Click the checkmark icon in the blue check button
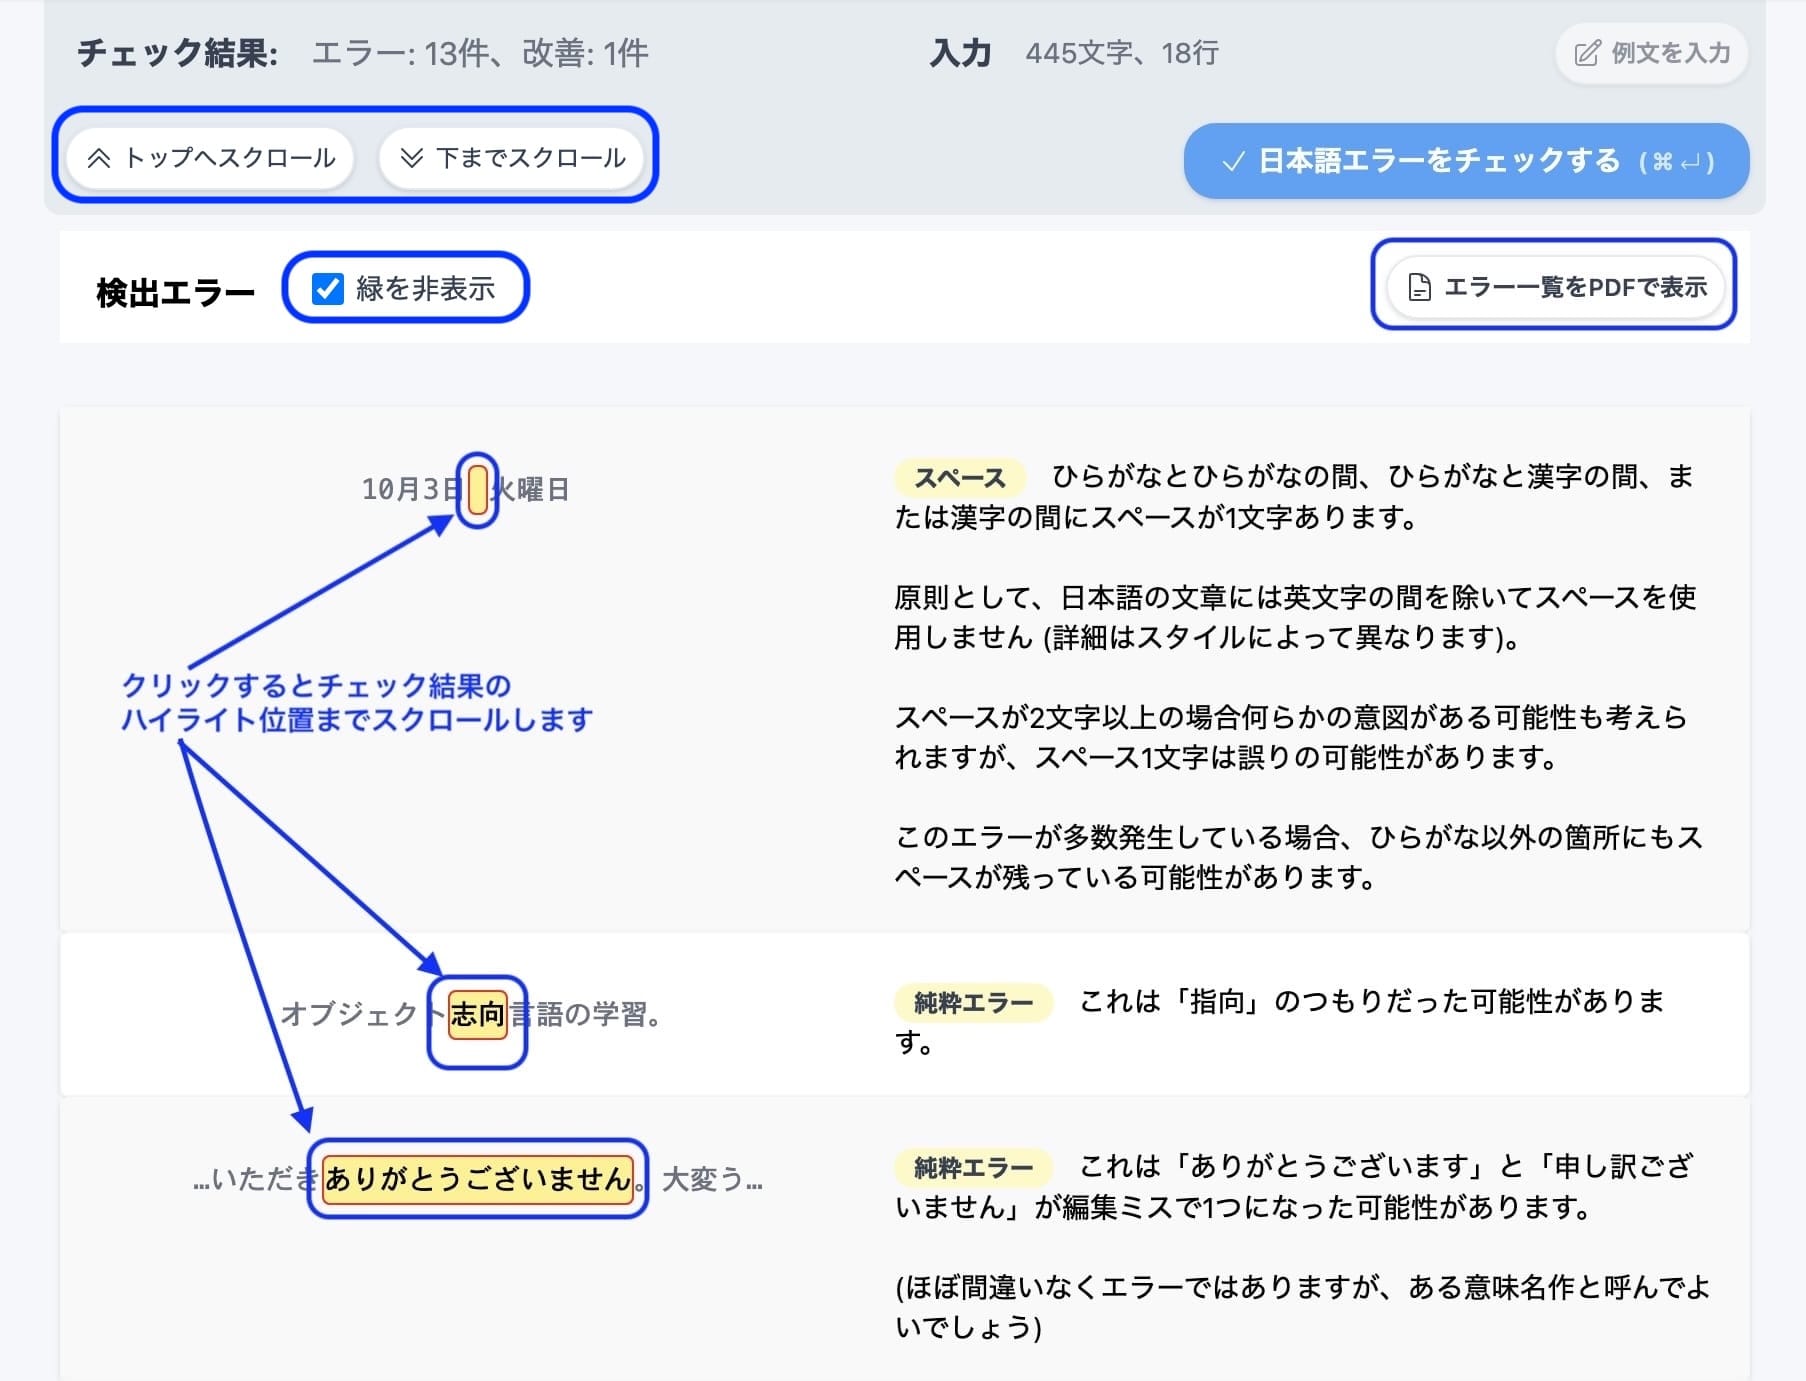 click(x=1233, y=160)
